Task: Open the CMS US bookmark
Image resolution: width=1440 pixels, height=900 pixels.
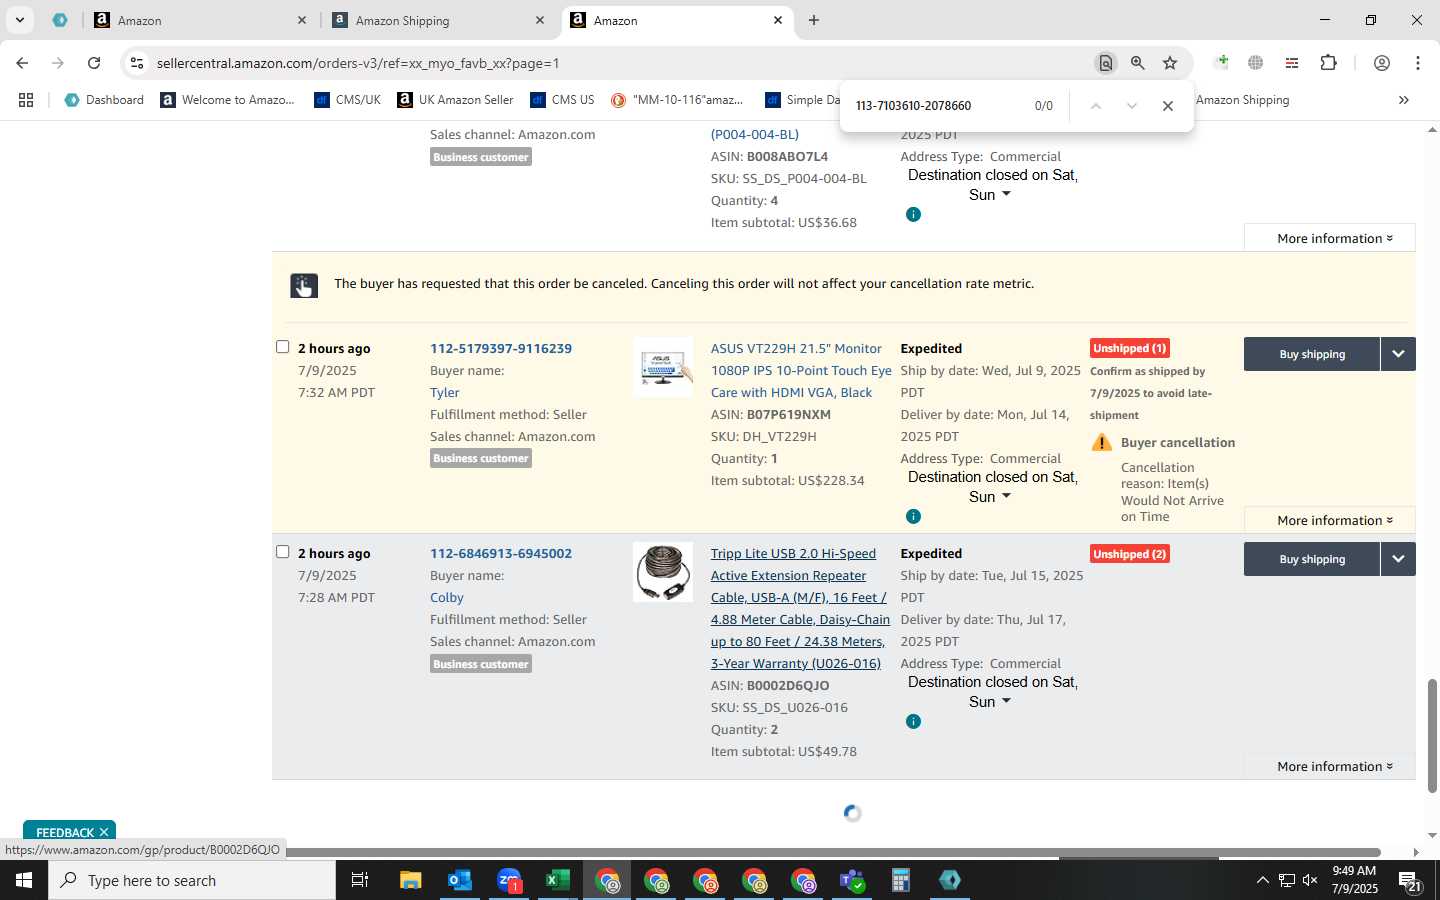Action: (x=562, y=100)
